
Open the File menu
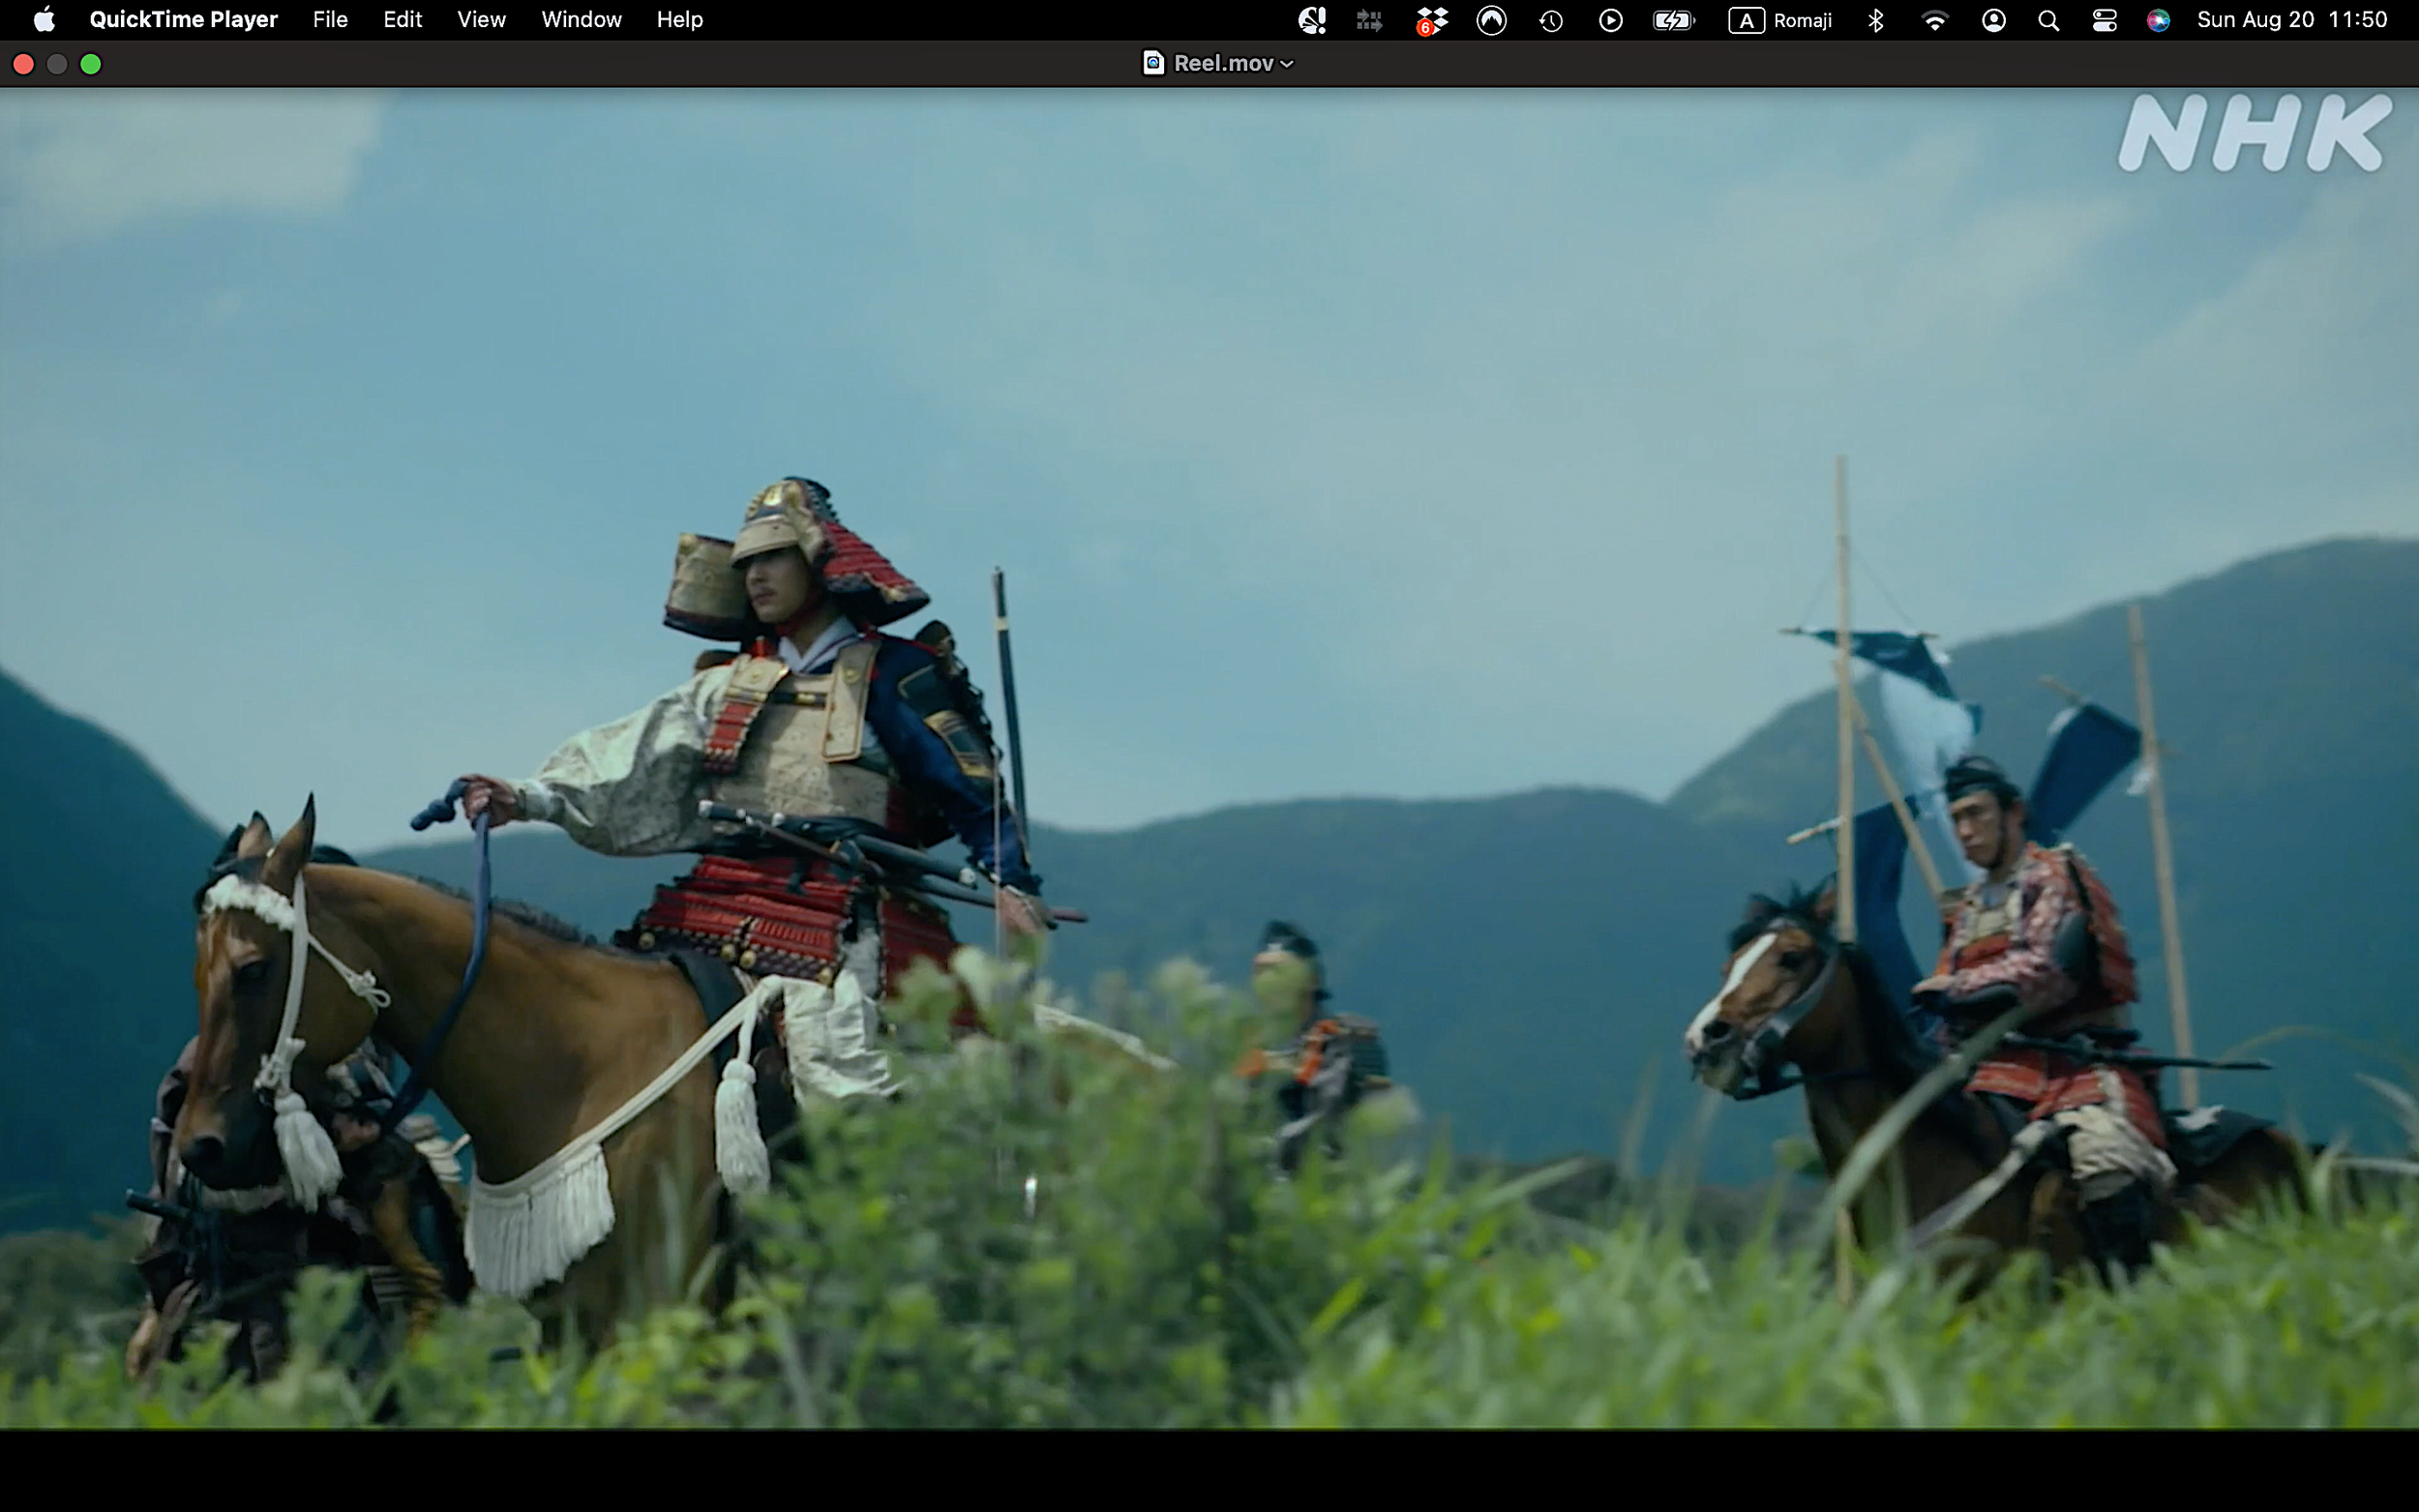click(330, 20)
